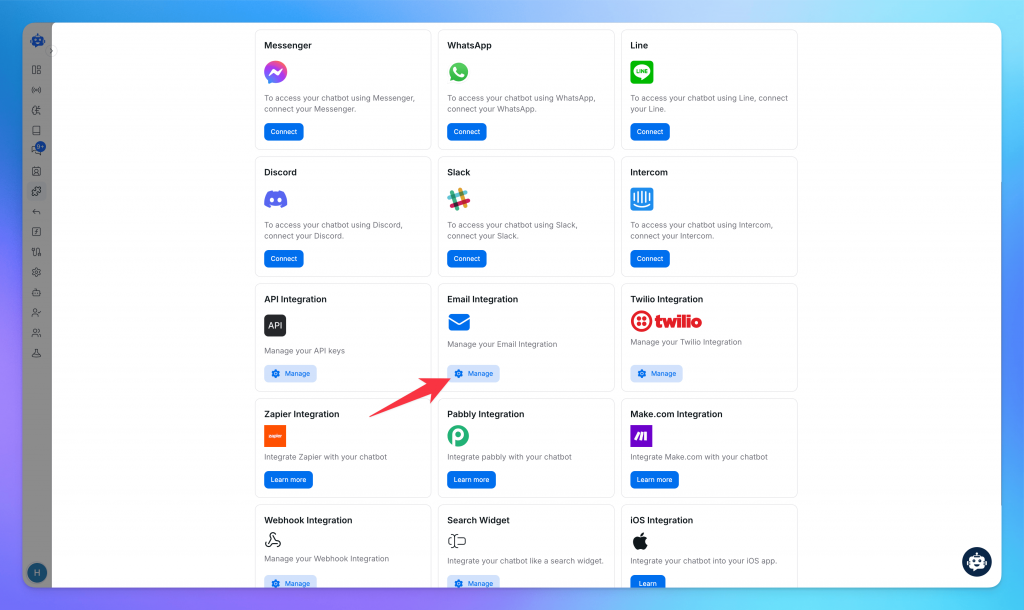Open the book icon in sidebar
Image resolution: width=1024 pixels, height=610 pixels.
pos(37,131)
